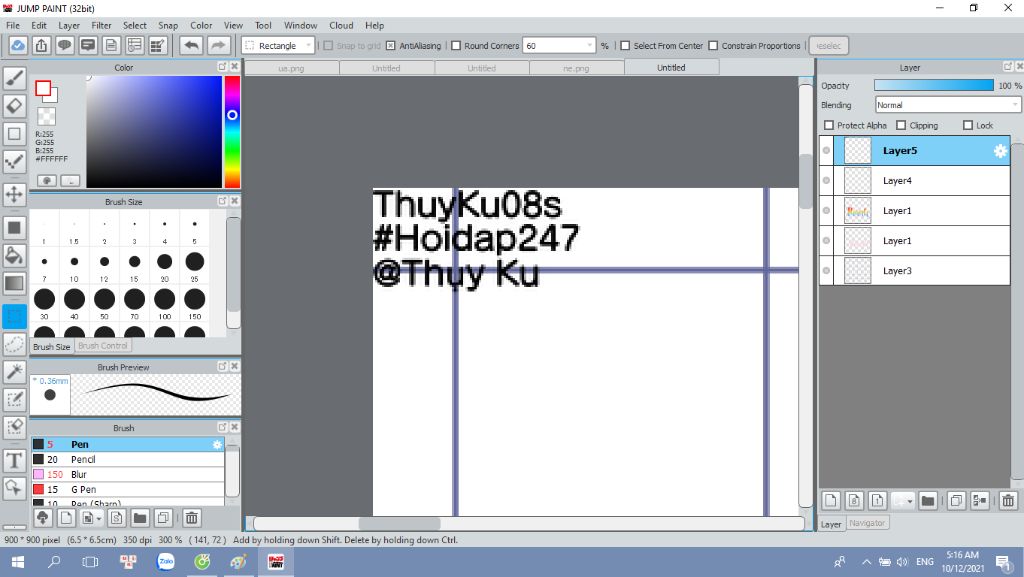
Task: Delete the selected layer with trash icon
Action: (x=1008, y=501)
